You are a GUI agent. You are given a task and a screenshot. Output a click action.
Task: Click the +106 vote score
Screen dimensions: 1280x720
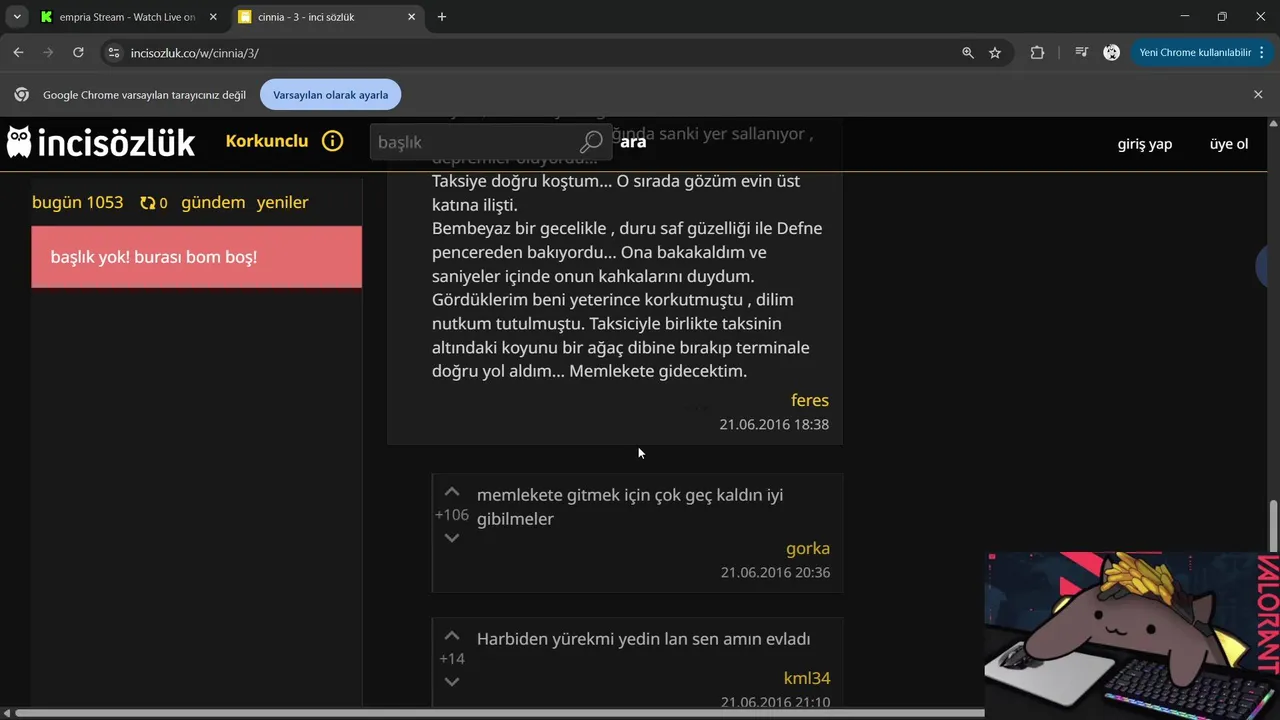coord(452,515)
